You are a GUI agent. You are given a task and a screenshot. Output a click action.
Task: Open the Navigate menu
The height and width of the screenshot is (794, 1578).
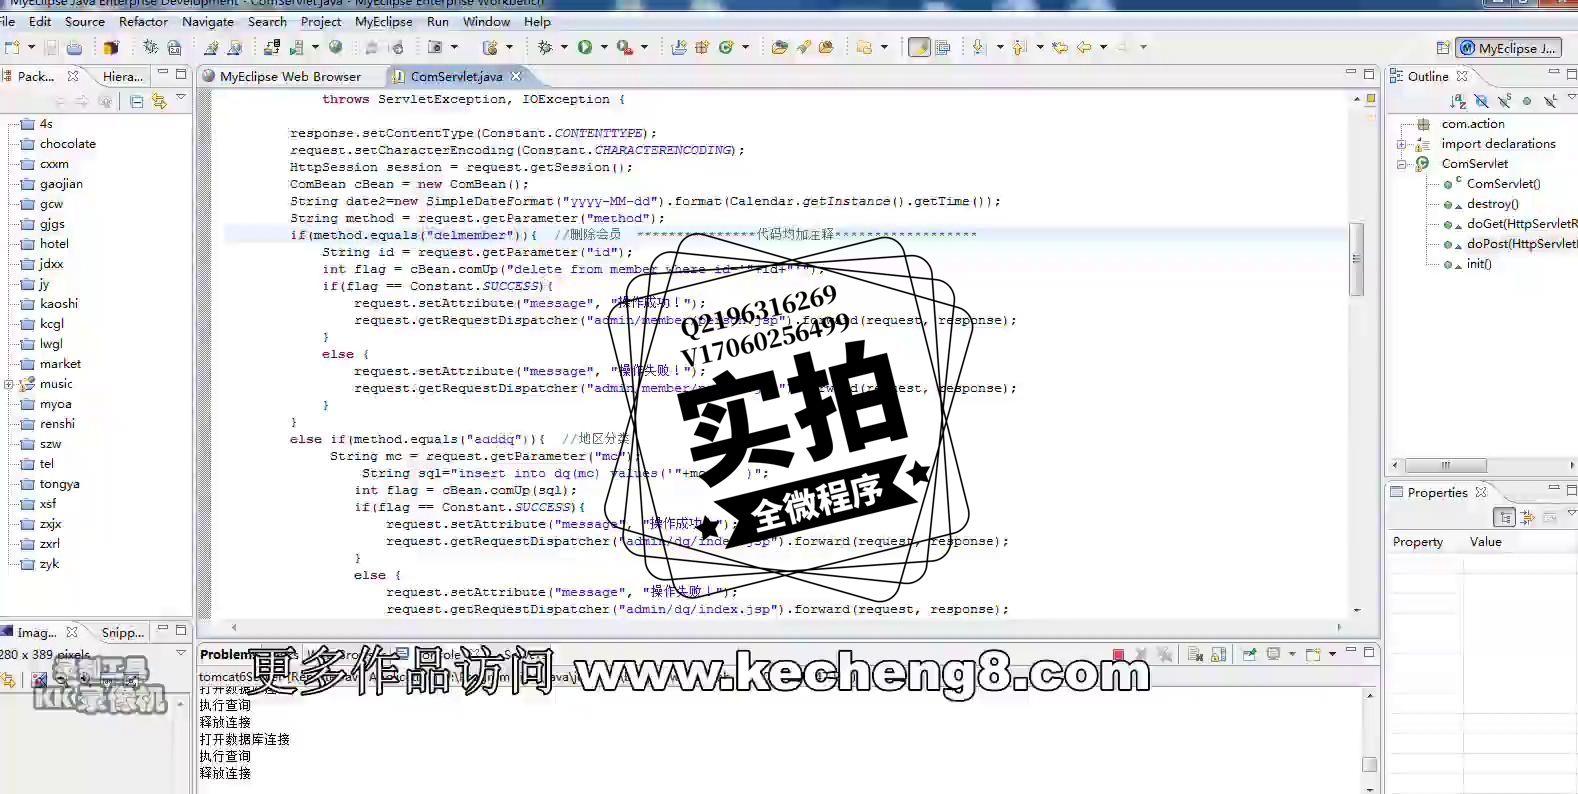click(208, 21)
